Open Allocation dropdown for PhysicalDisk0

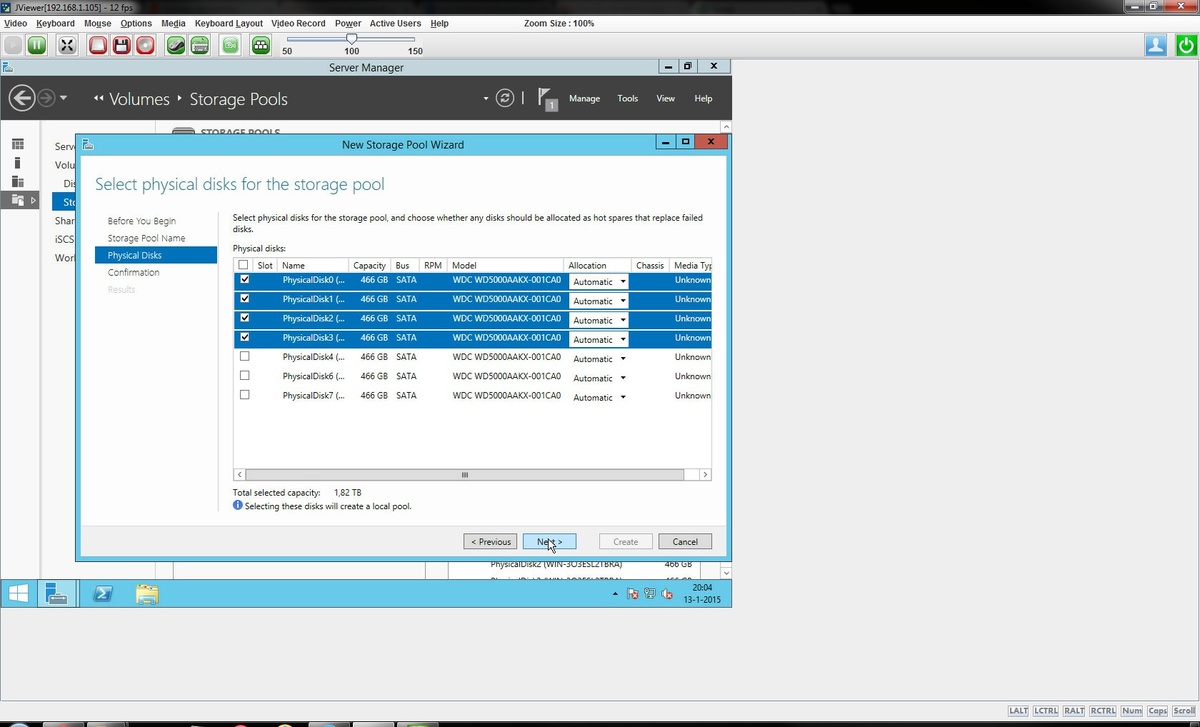coord(598,282)
